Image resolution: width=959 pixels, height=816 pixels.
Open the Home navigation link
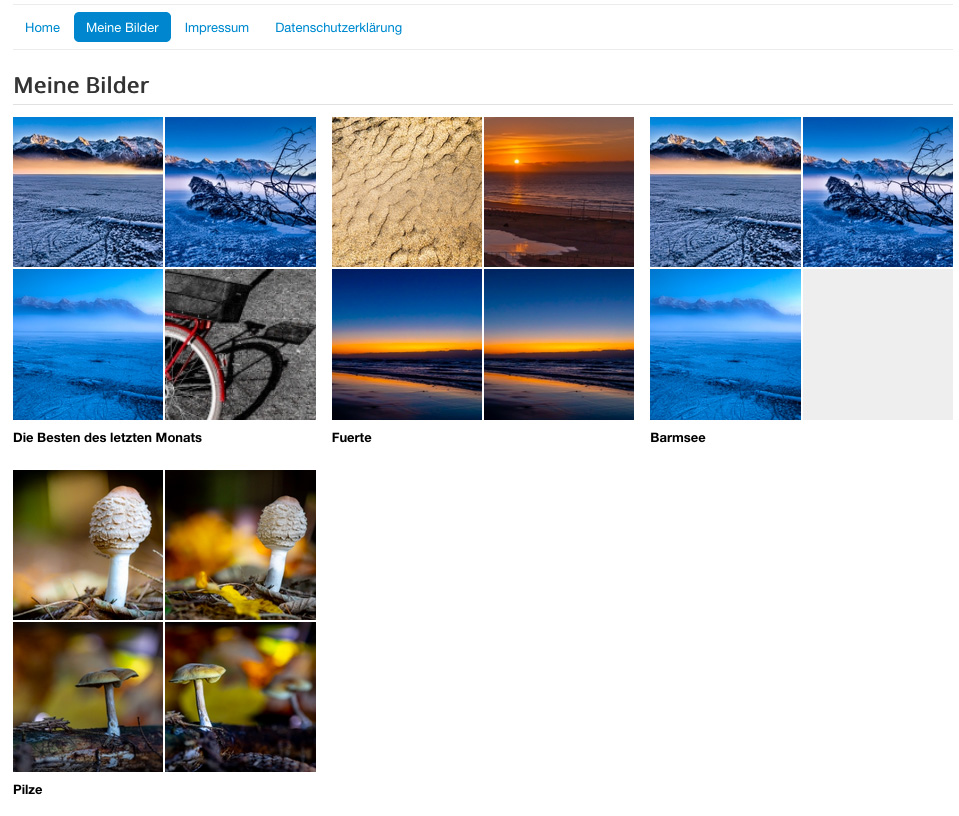coord(42,28)
